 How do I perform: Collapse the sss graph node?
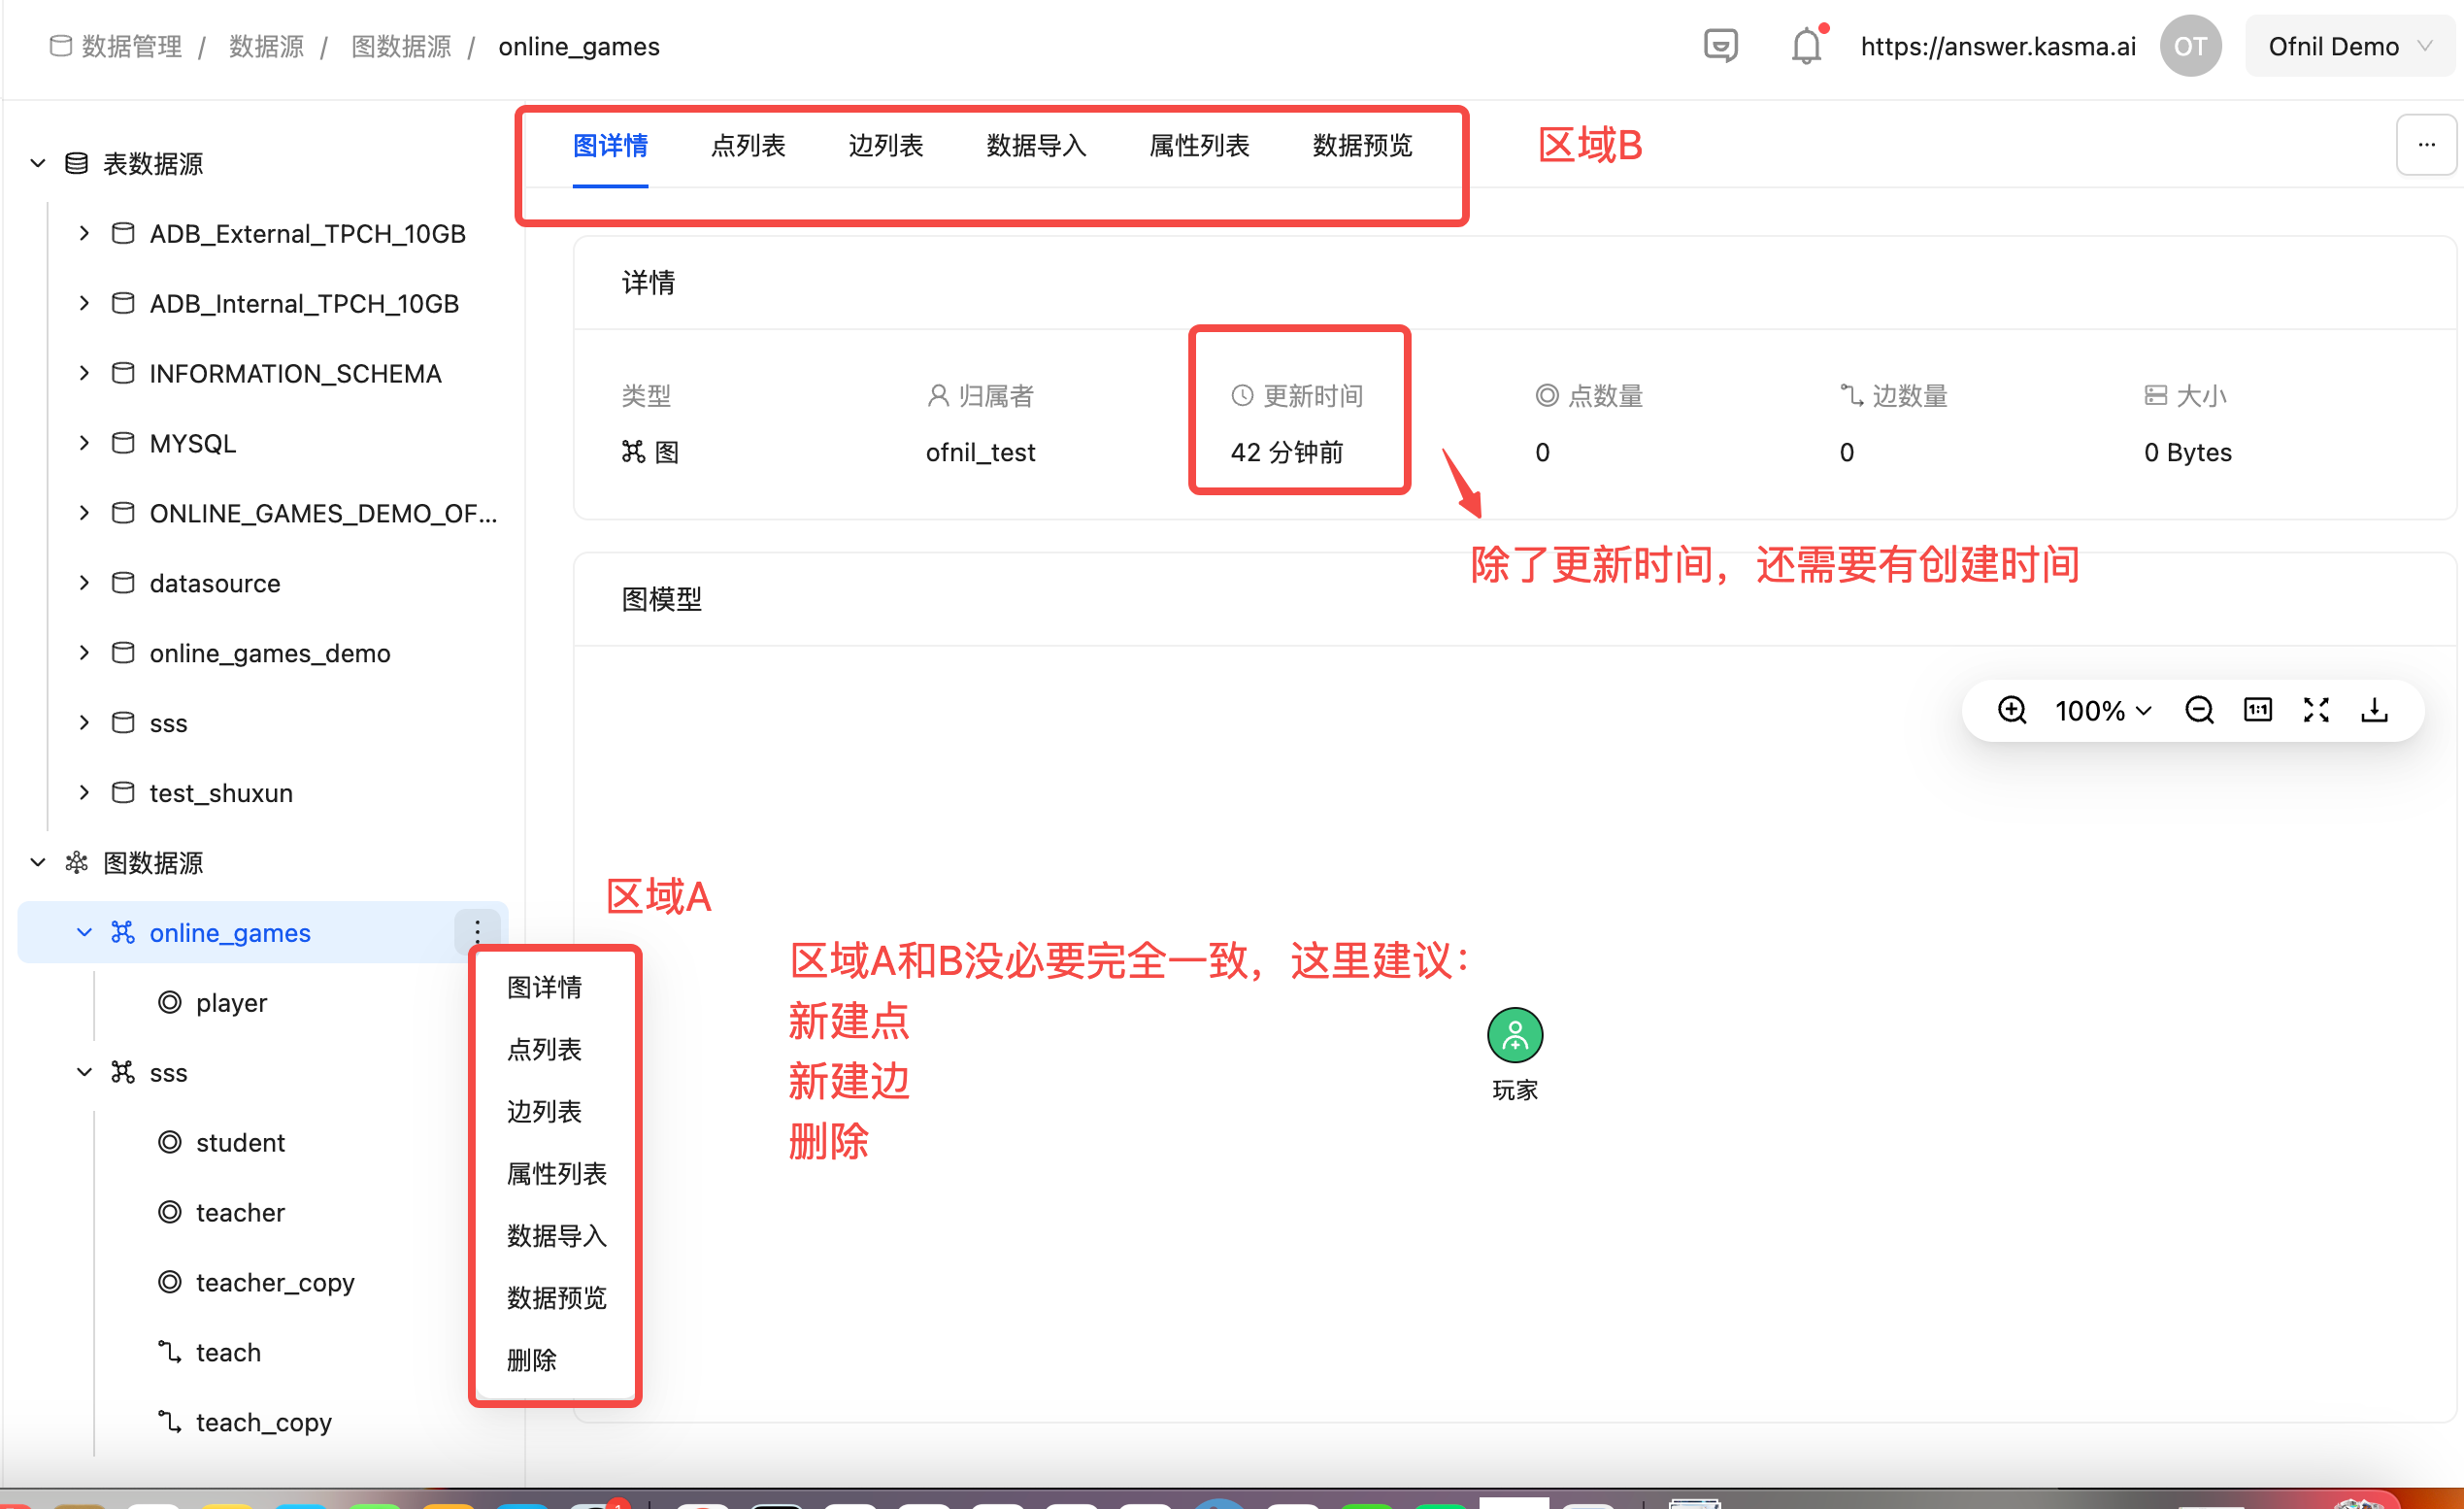pos(85,1072)
